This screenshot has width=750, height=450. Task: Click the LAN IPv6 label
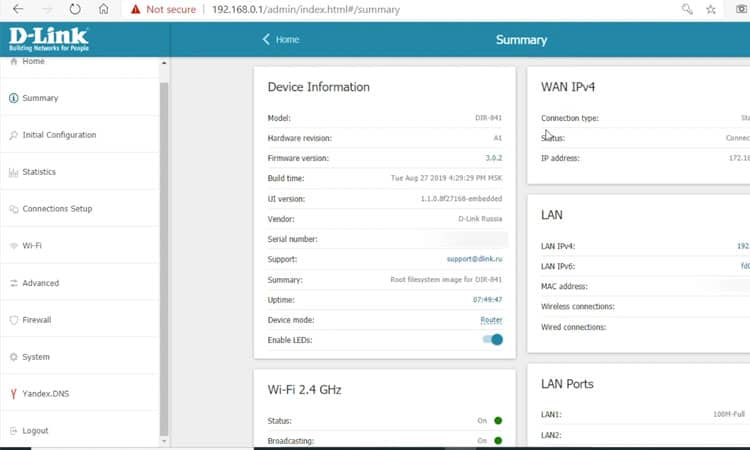558,266
